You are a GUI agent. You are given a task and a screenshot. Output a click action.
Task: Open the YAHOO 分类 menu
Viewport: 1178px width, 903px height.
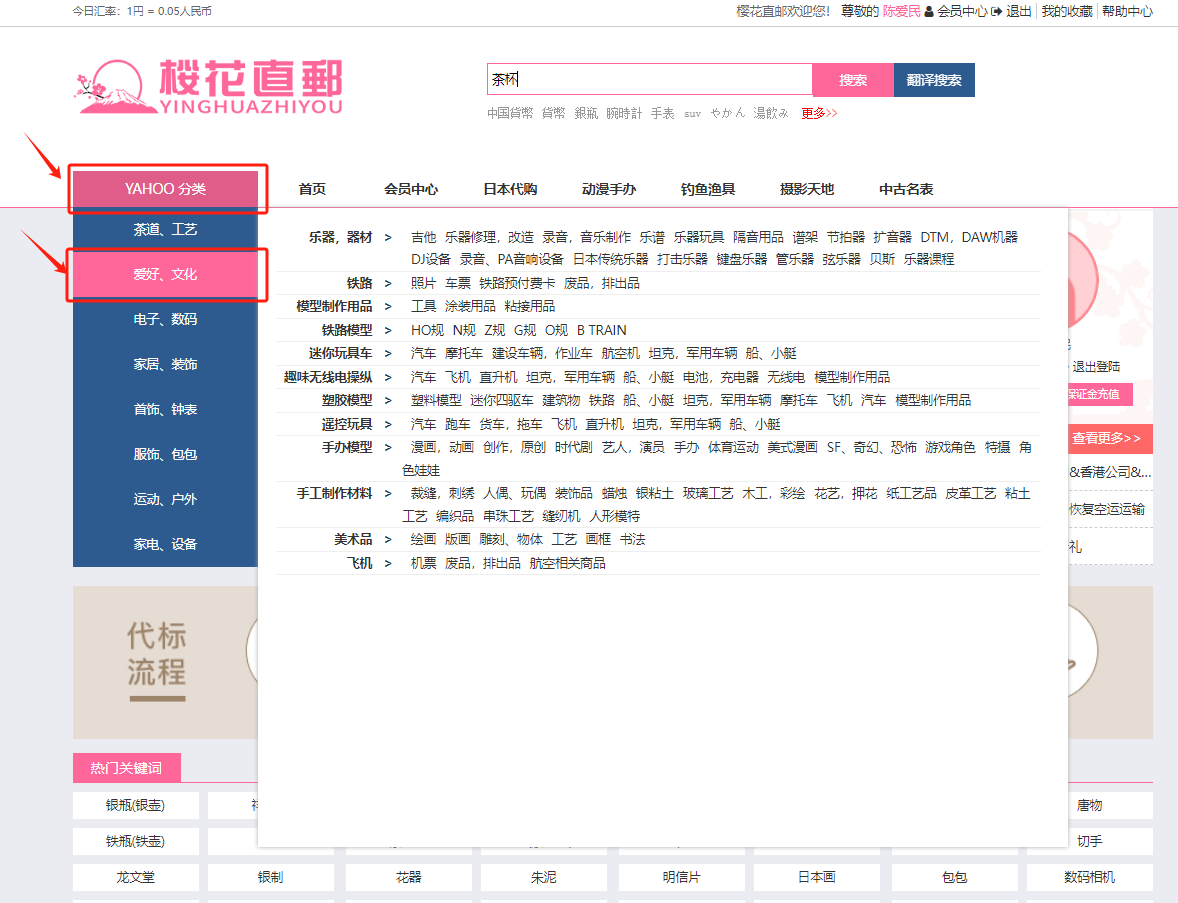point(166,189)
